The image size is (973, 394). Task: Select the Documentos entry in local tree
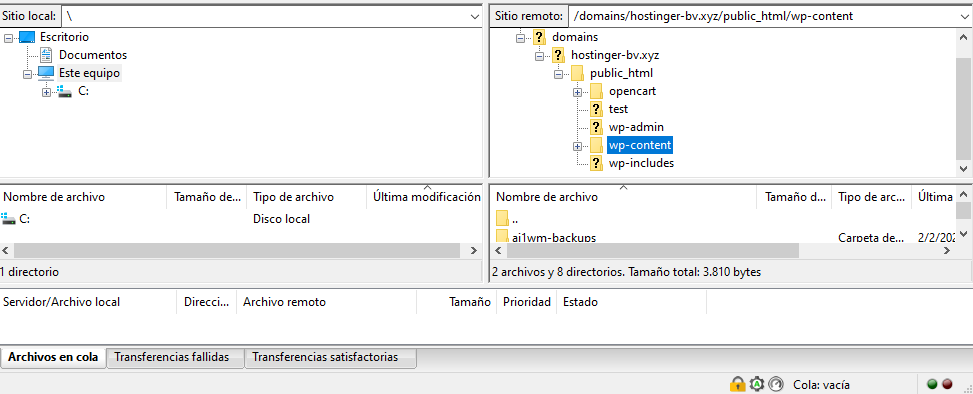pyautogui.click(x=92, y=55)
